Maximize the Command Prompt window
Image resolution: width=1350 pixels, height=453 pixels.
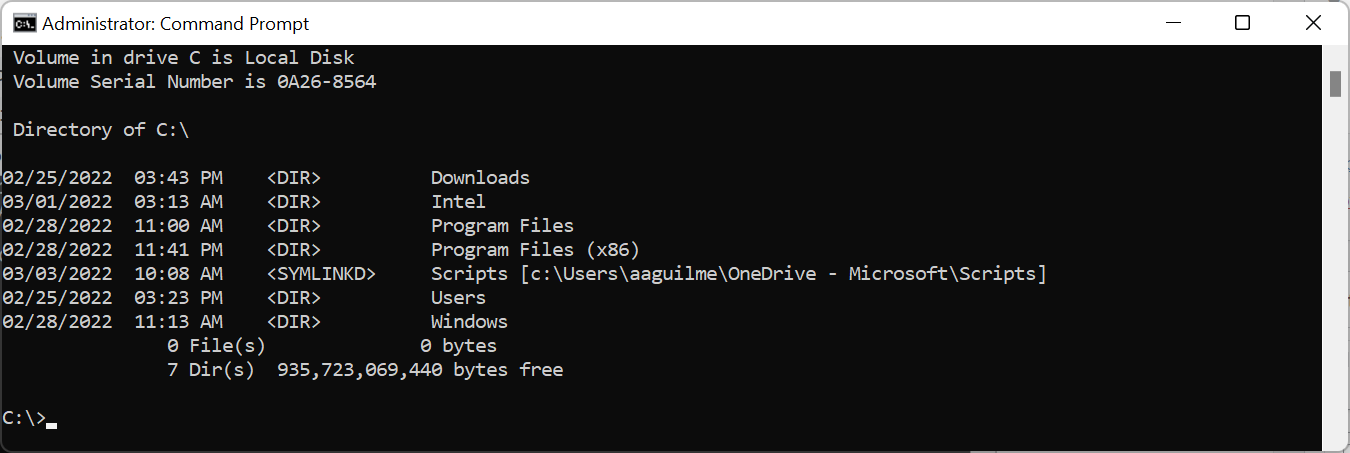(x=1242, y=23)
